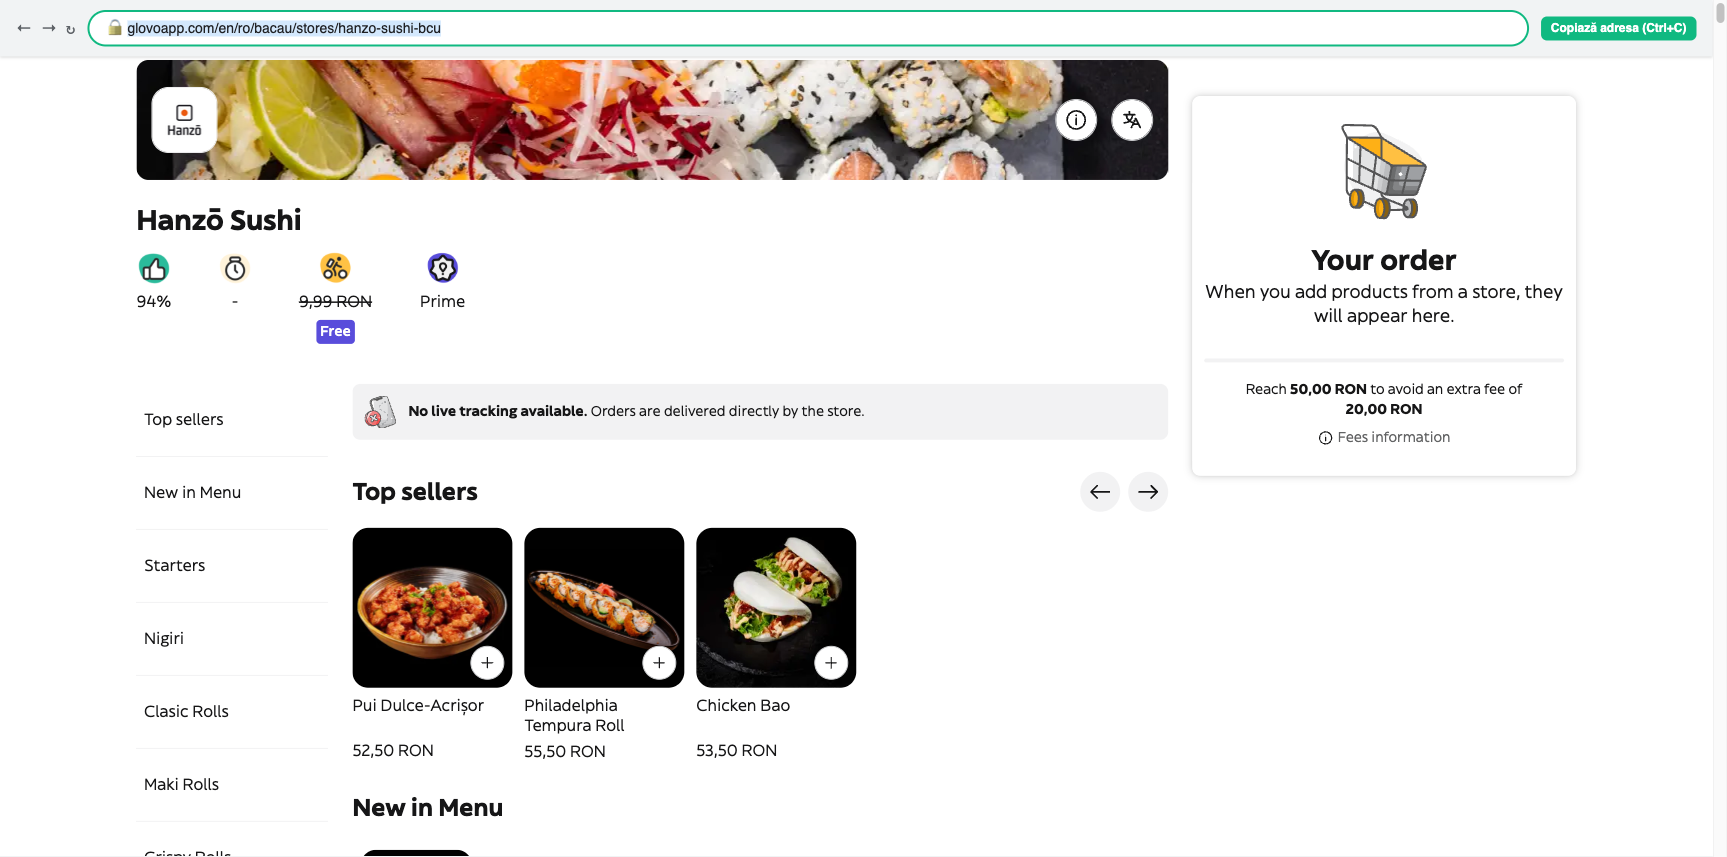Click the delivery fee bike icon
Viewport: 1727px width, 857px height.
[x=335, y=268]
